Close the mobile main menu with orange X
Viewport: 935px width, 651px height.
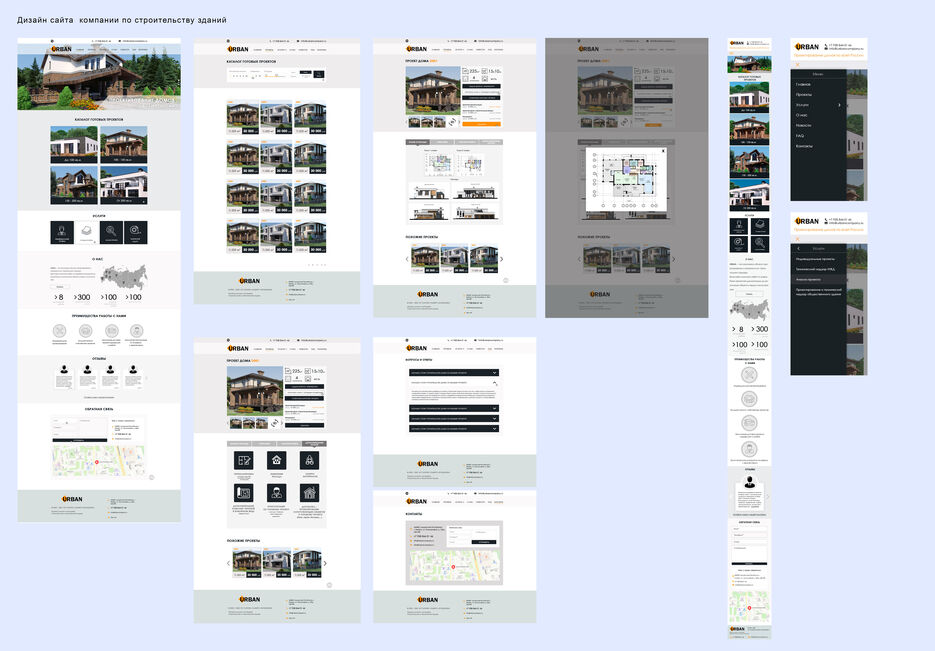798,64
